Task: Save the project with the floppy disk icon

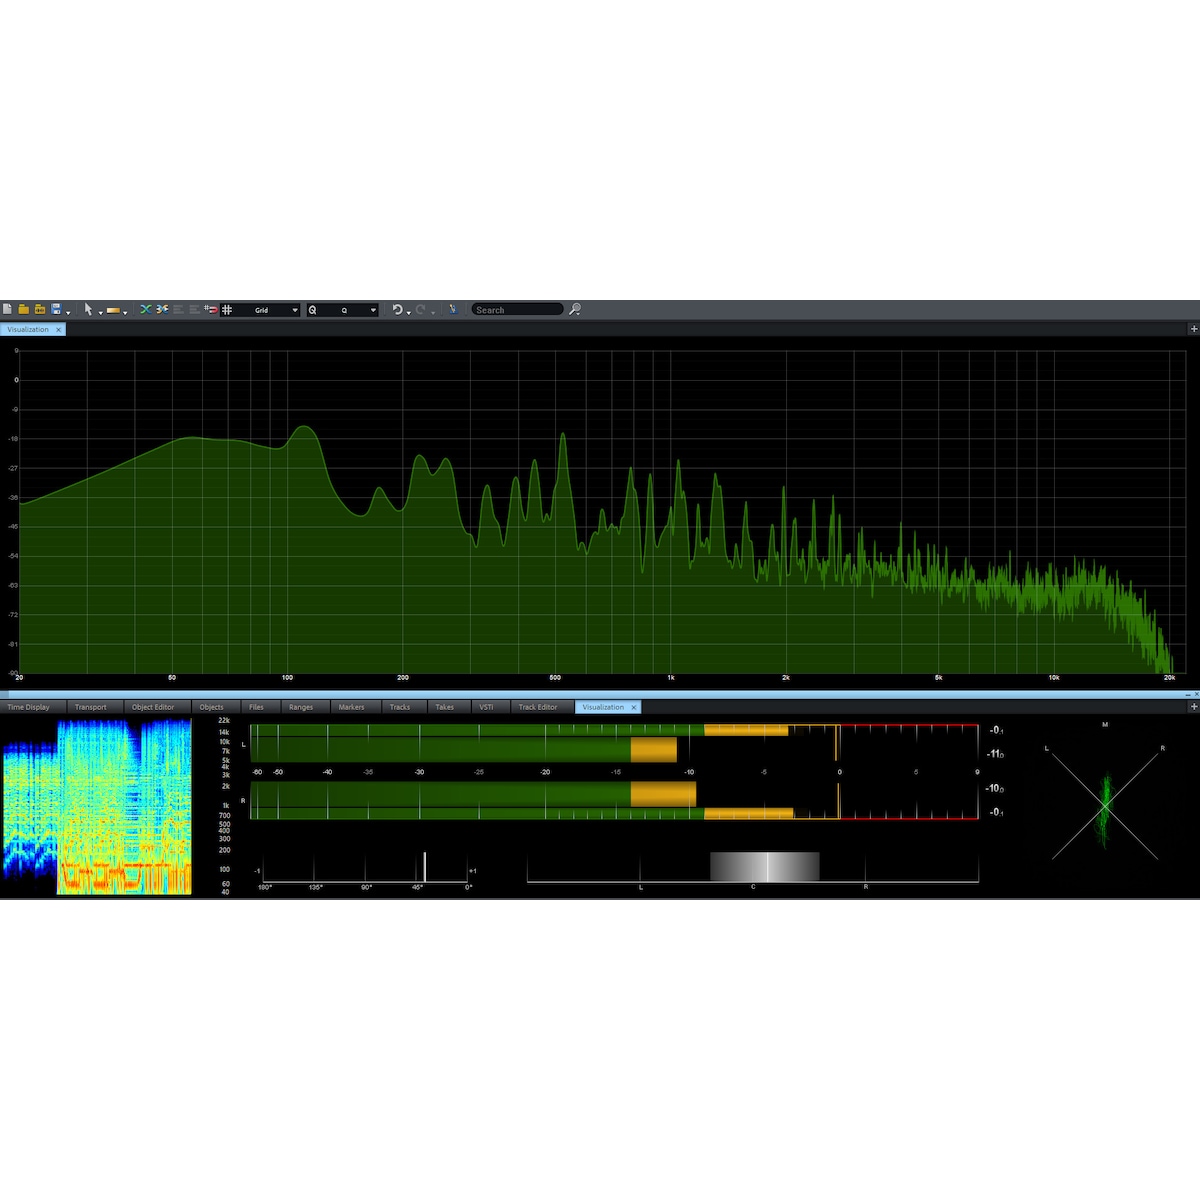Action: click(56, 310)
